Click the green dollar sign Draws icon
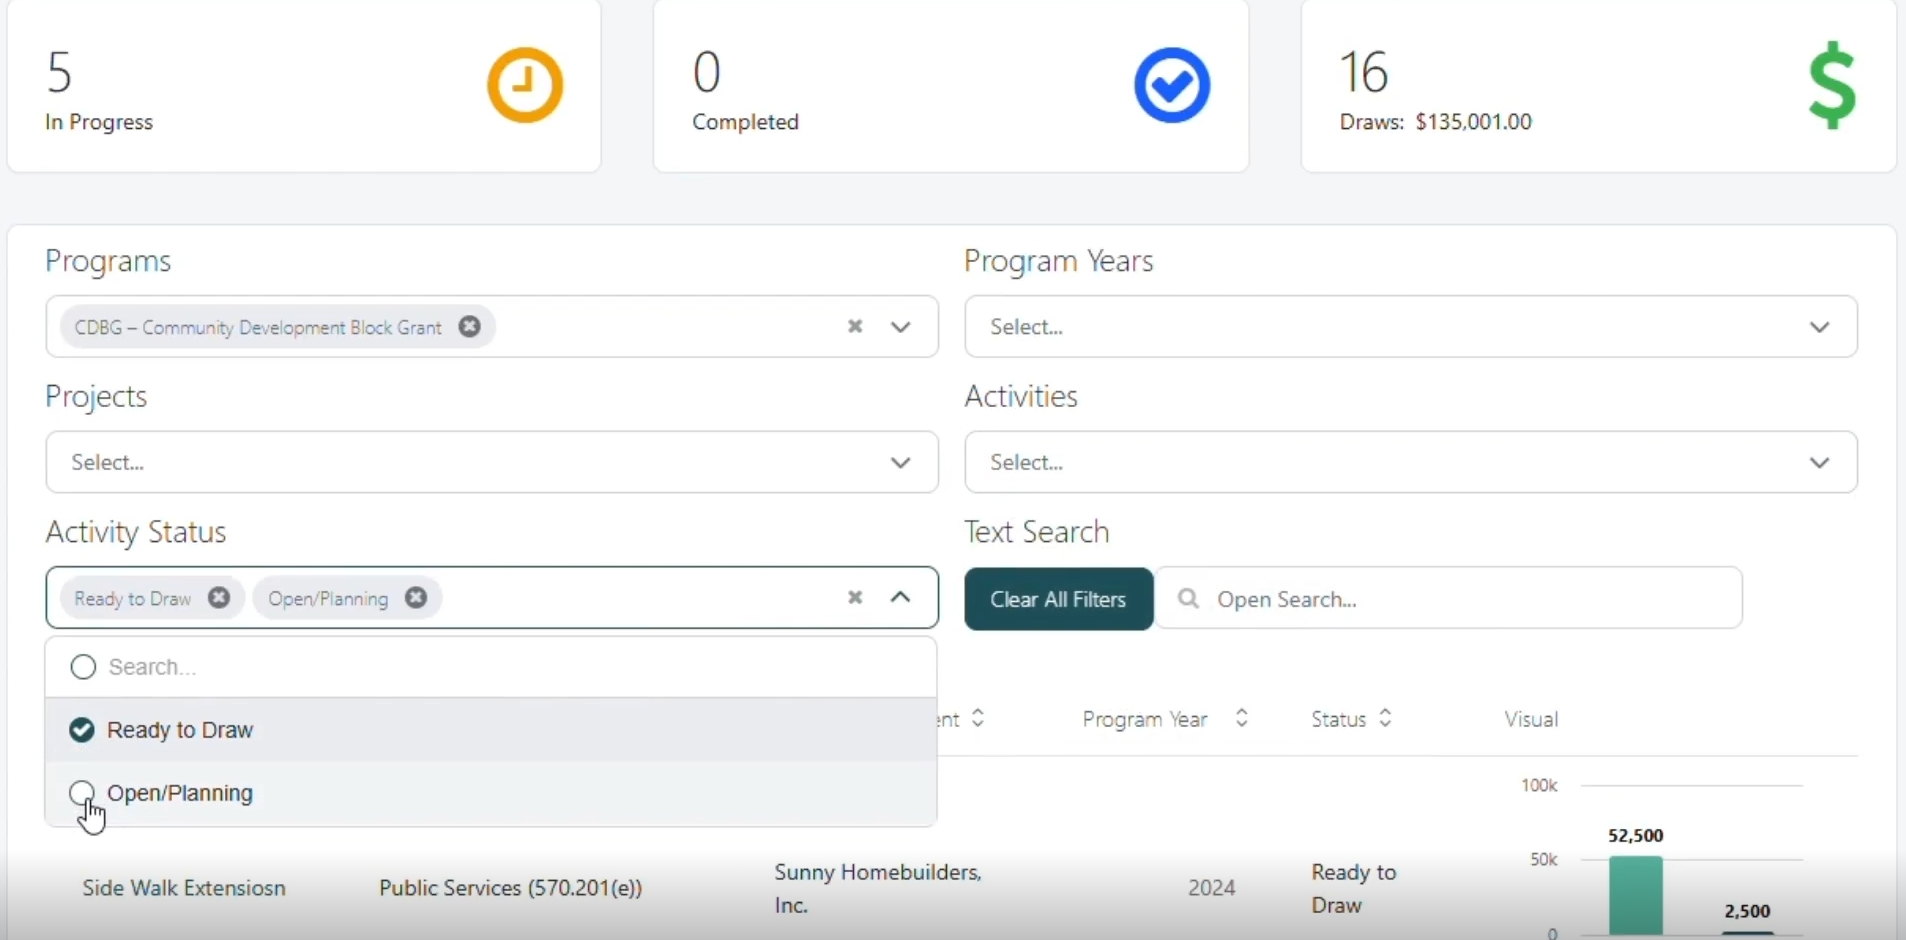The height and width of the screenshot is (940, 1906). coord(1833,85)
